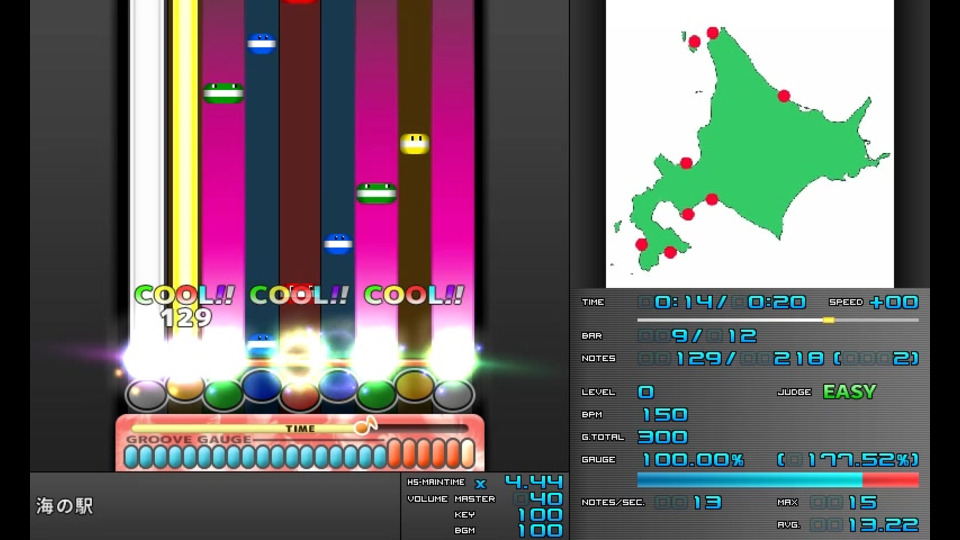Viewport: 960px width, 540px height.
Task: Click the rightmost COOL!! judgment text
Action: 414,295
